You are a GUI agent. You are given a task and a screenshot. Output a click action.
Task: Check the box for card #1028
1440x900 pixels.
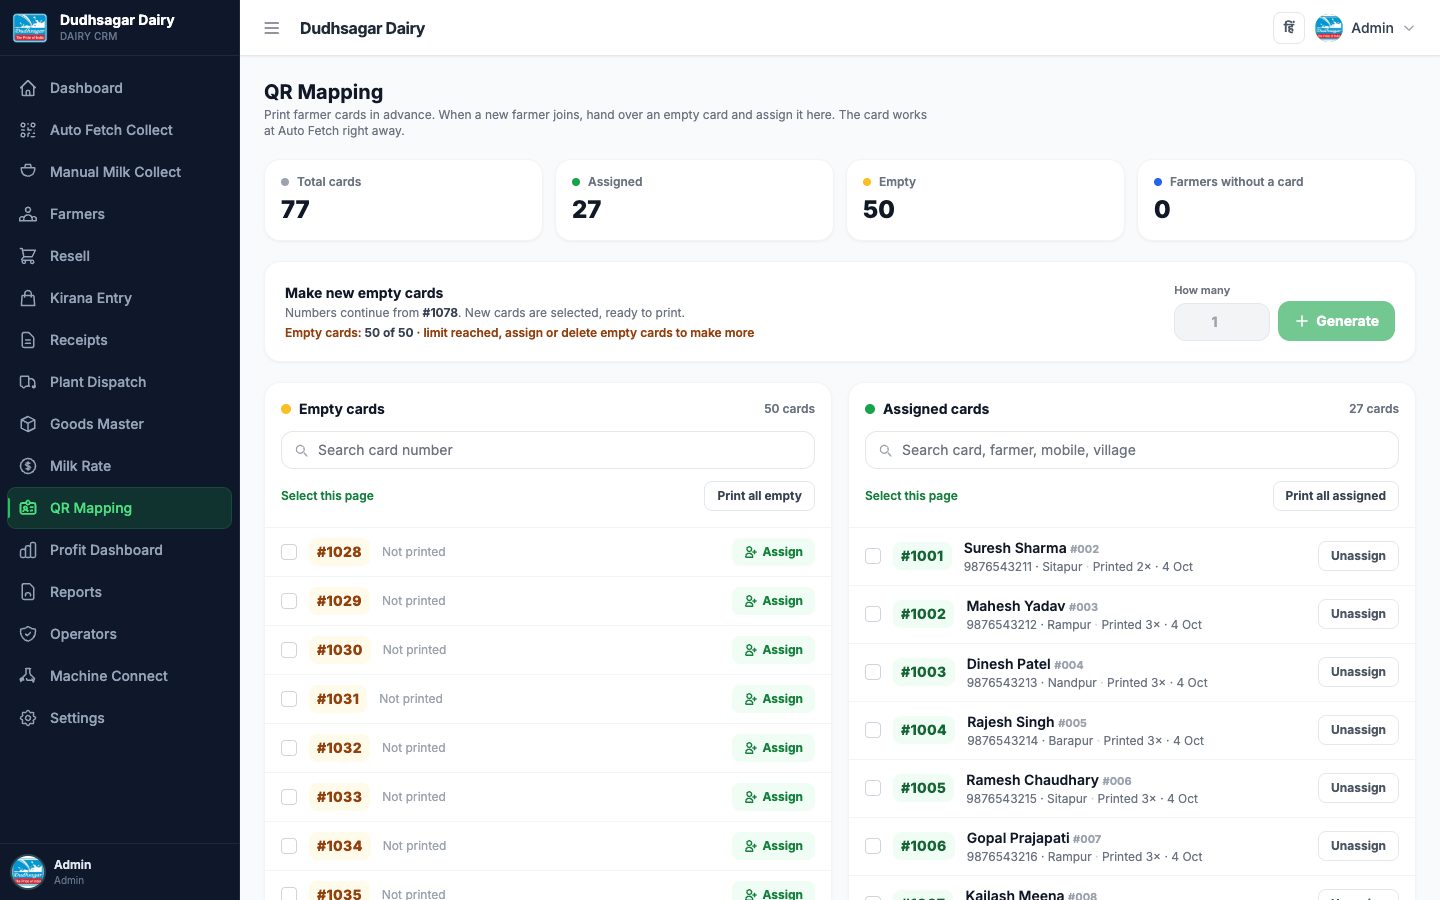click(289, 552)
